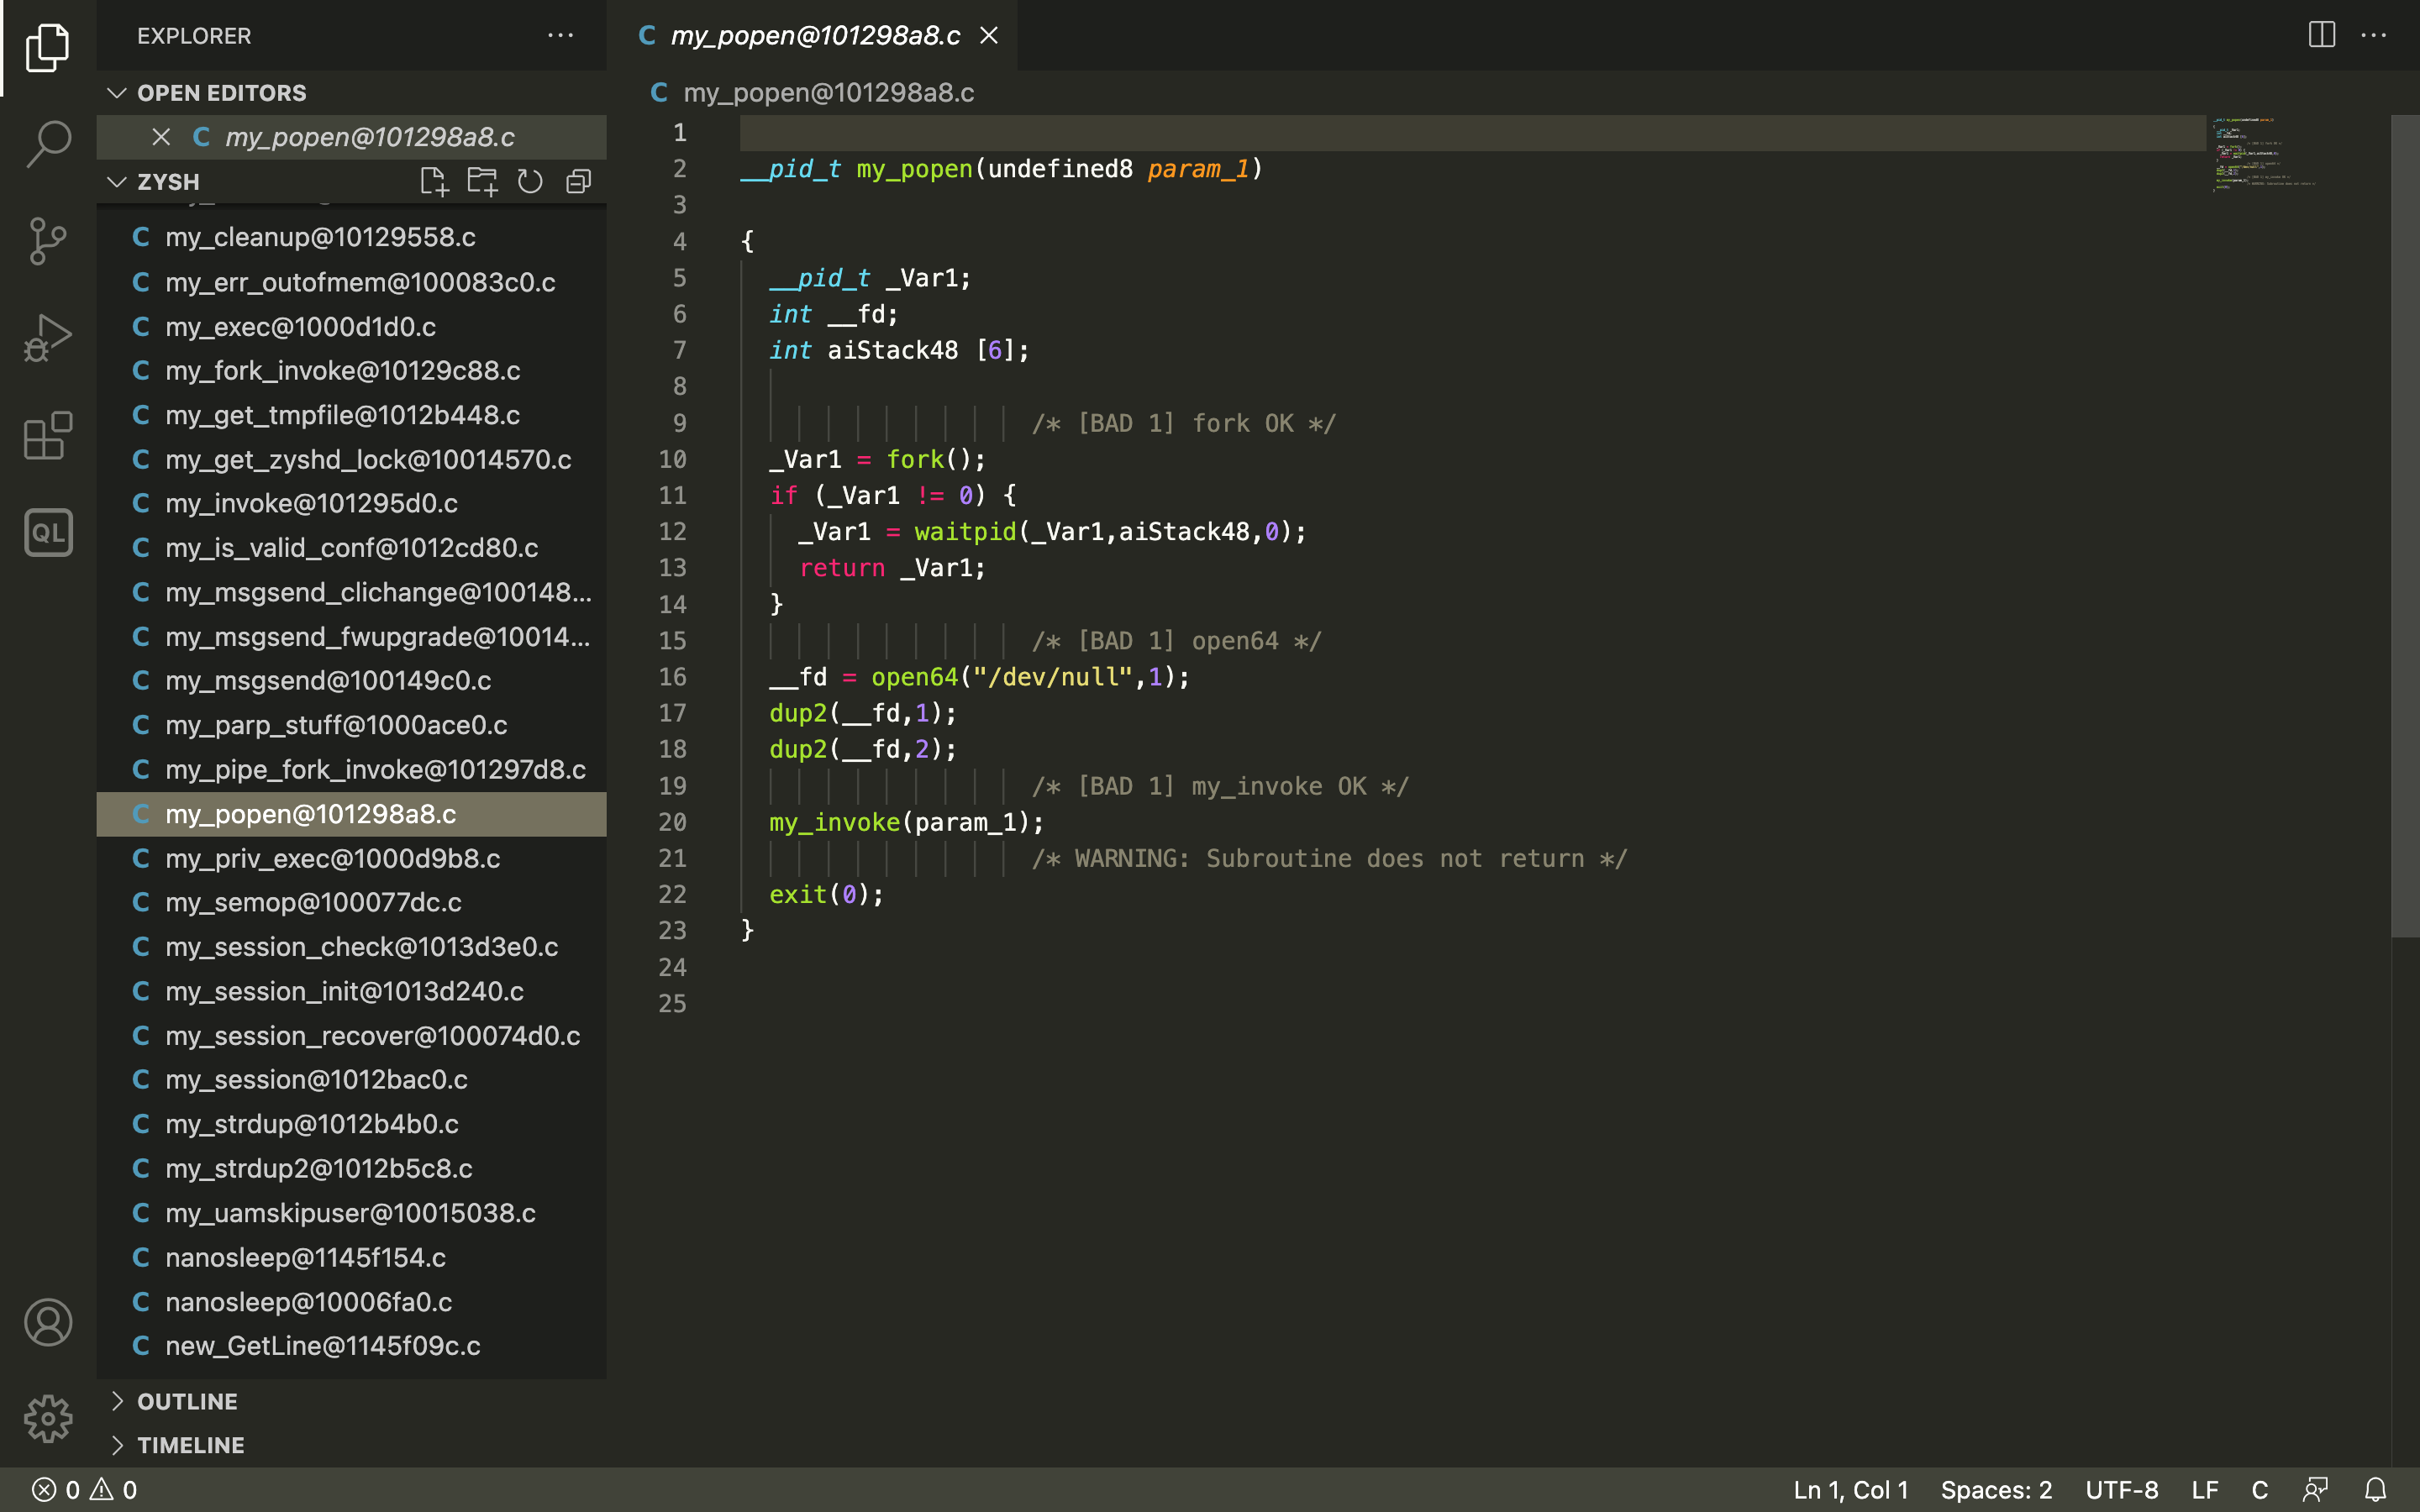Open the Run and Debug view
Image resolution: width=2420 pixels, height=1512 pixels.
[48, 338]
